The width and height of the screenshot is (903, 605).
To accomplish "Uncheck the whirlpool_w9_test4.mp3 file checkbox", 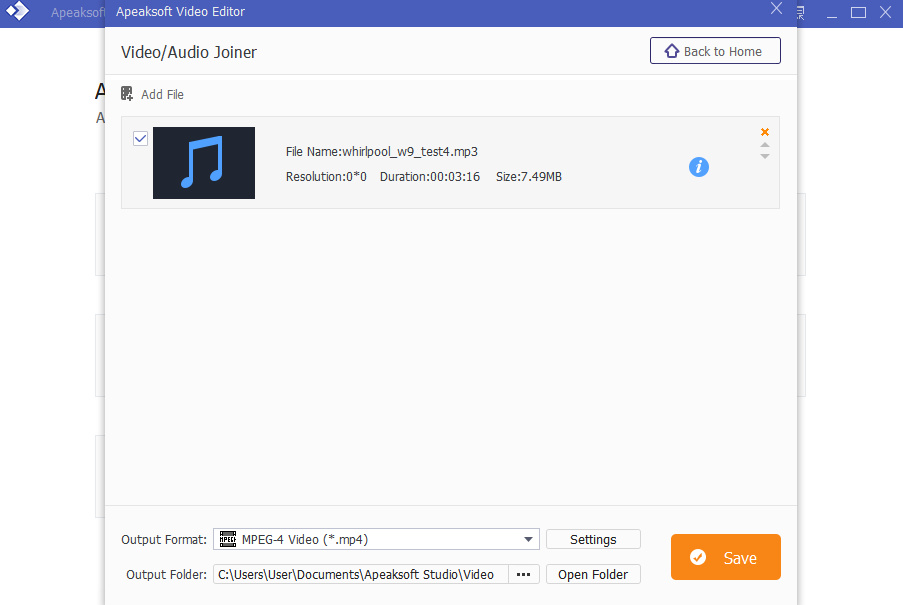I will pyautogui.click(x=141, y=139).
